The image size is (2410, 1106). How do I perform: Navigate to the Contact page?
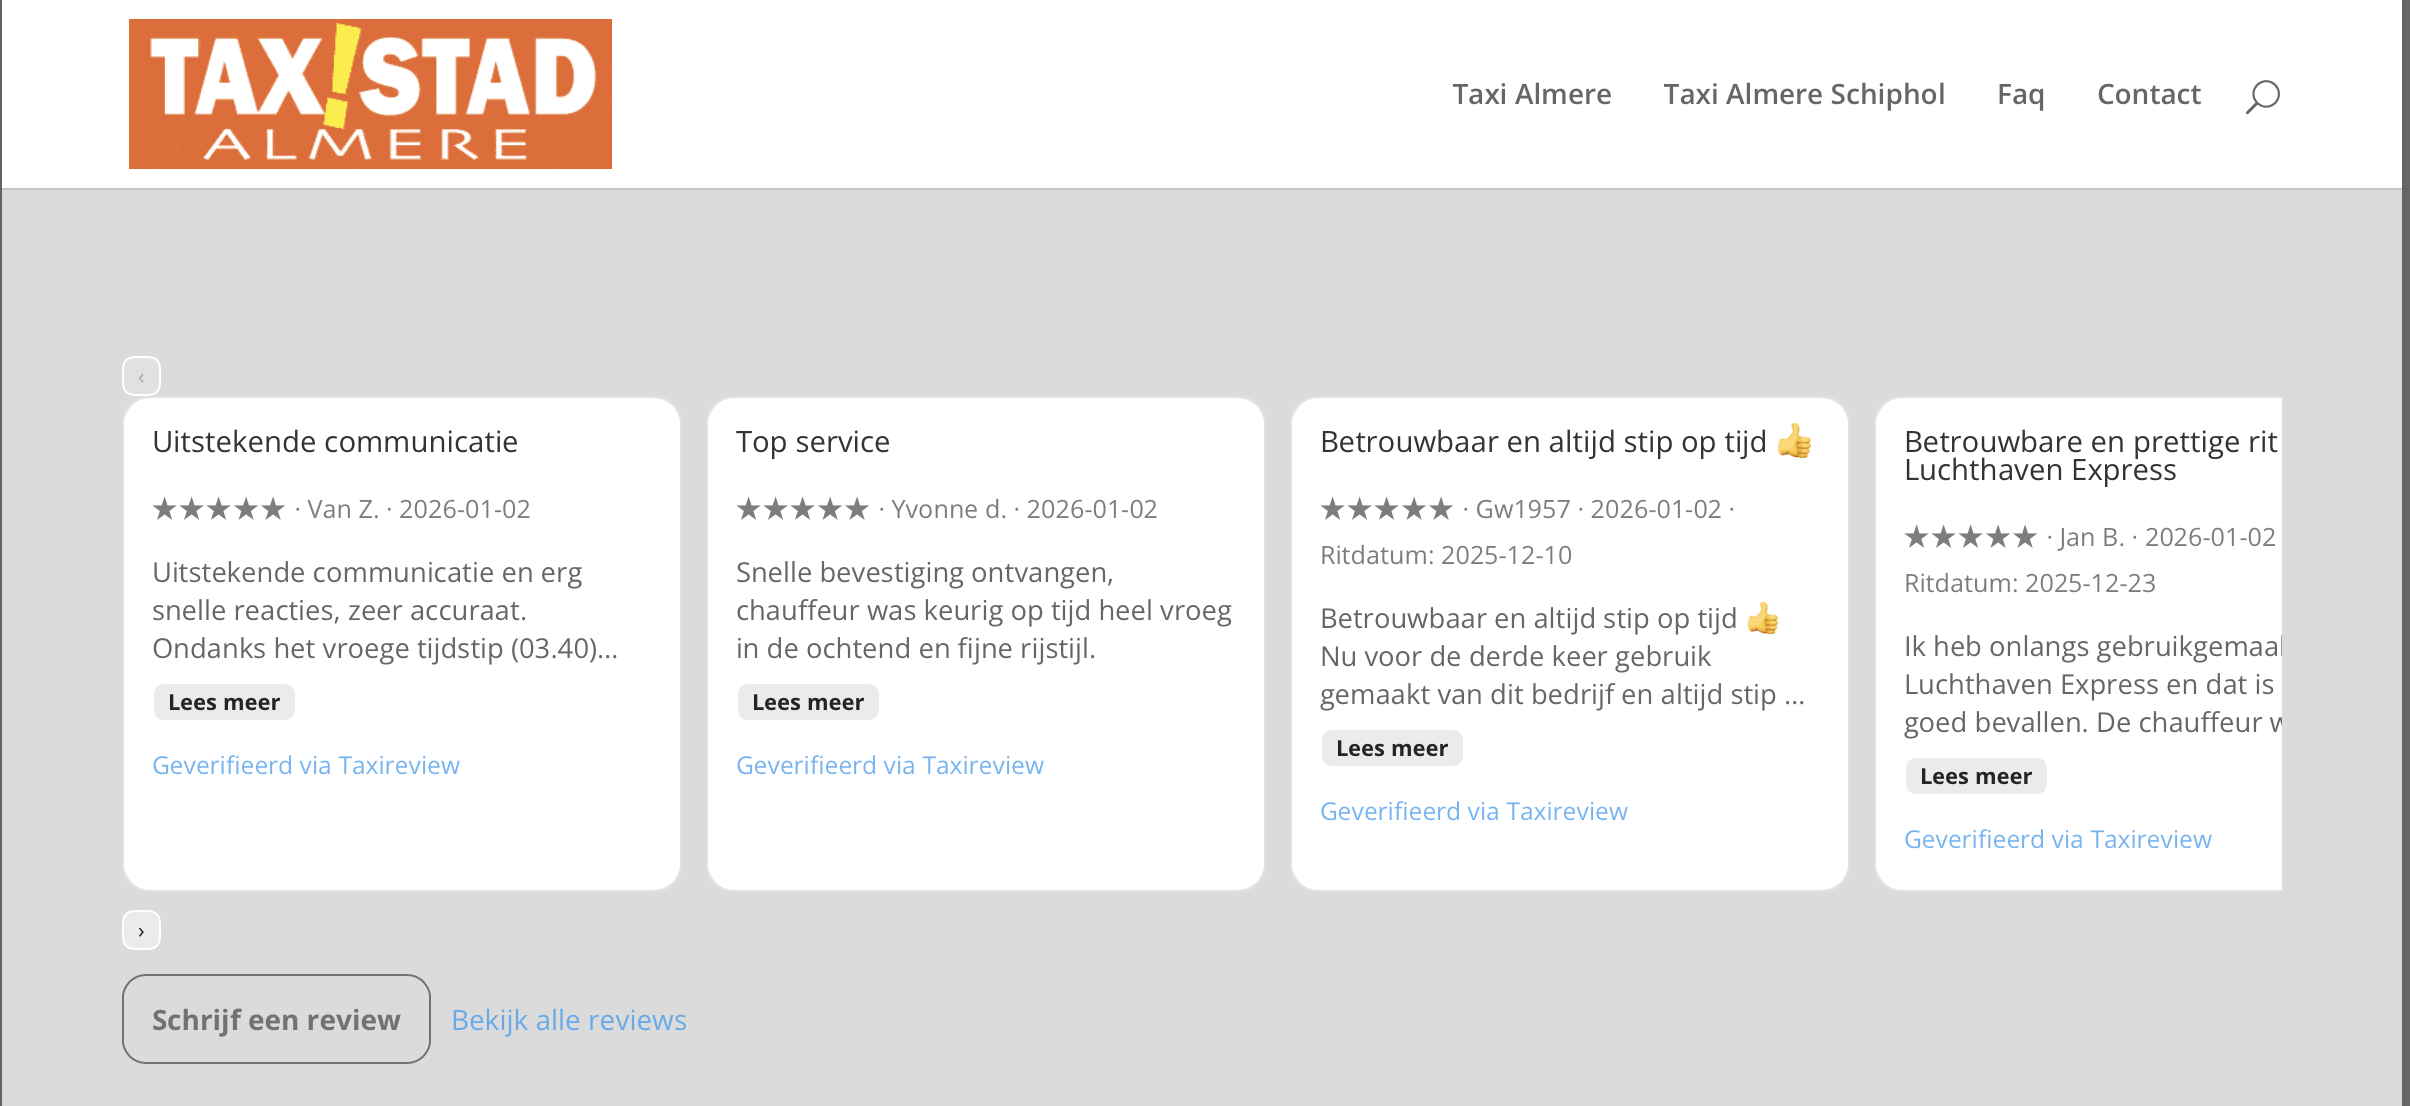pyautogui.click(x=2148, y=94)
